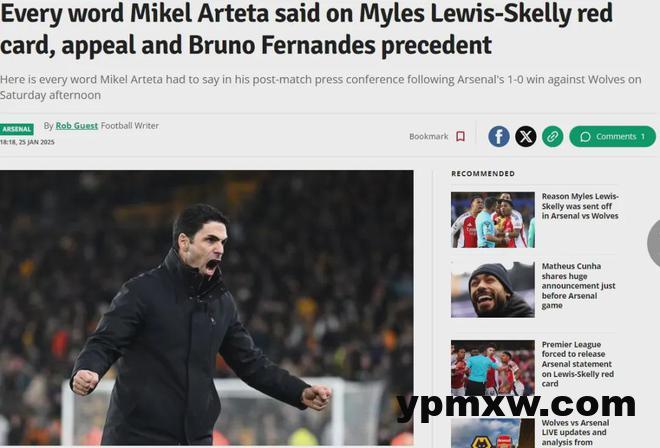
Task: Open the Premier League statement thumbnail
Action: pos(493,368)
